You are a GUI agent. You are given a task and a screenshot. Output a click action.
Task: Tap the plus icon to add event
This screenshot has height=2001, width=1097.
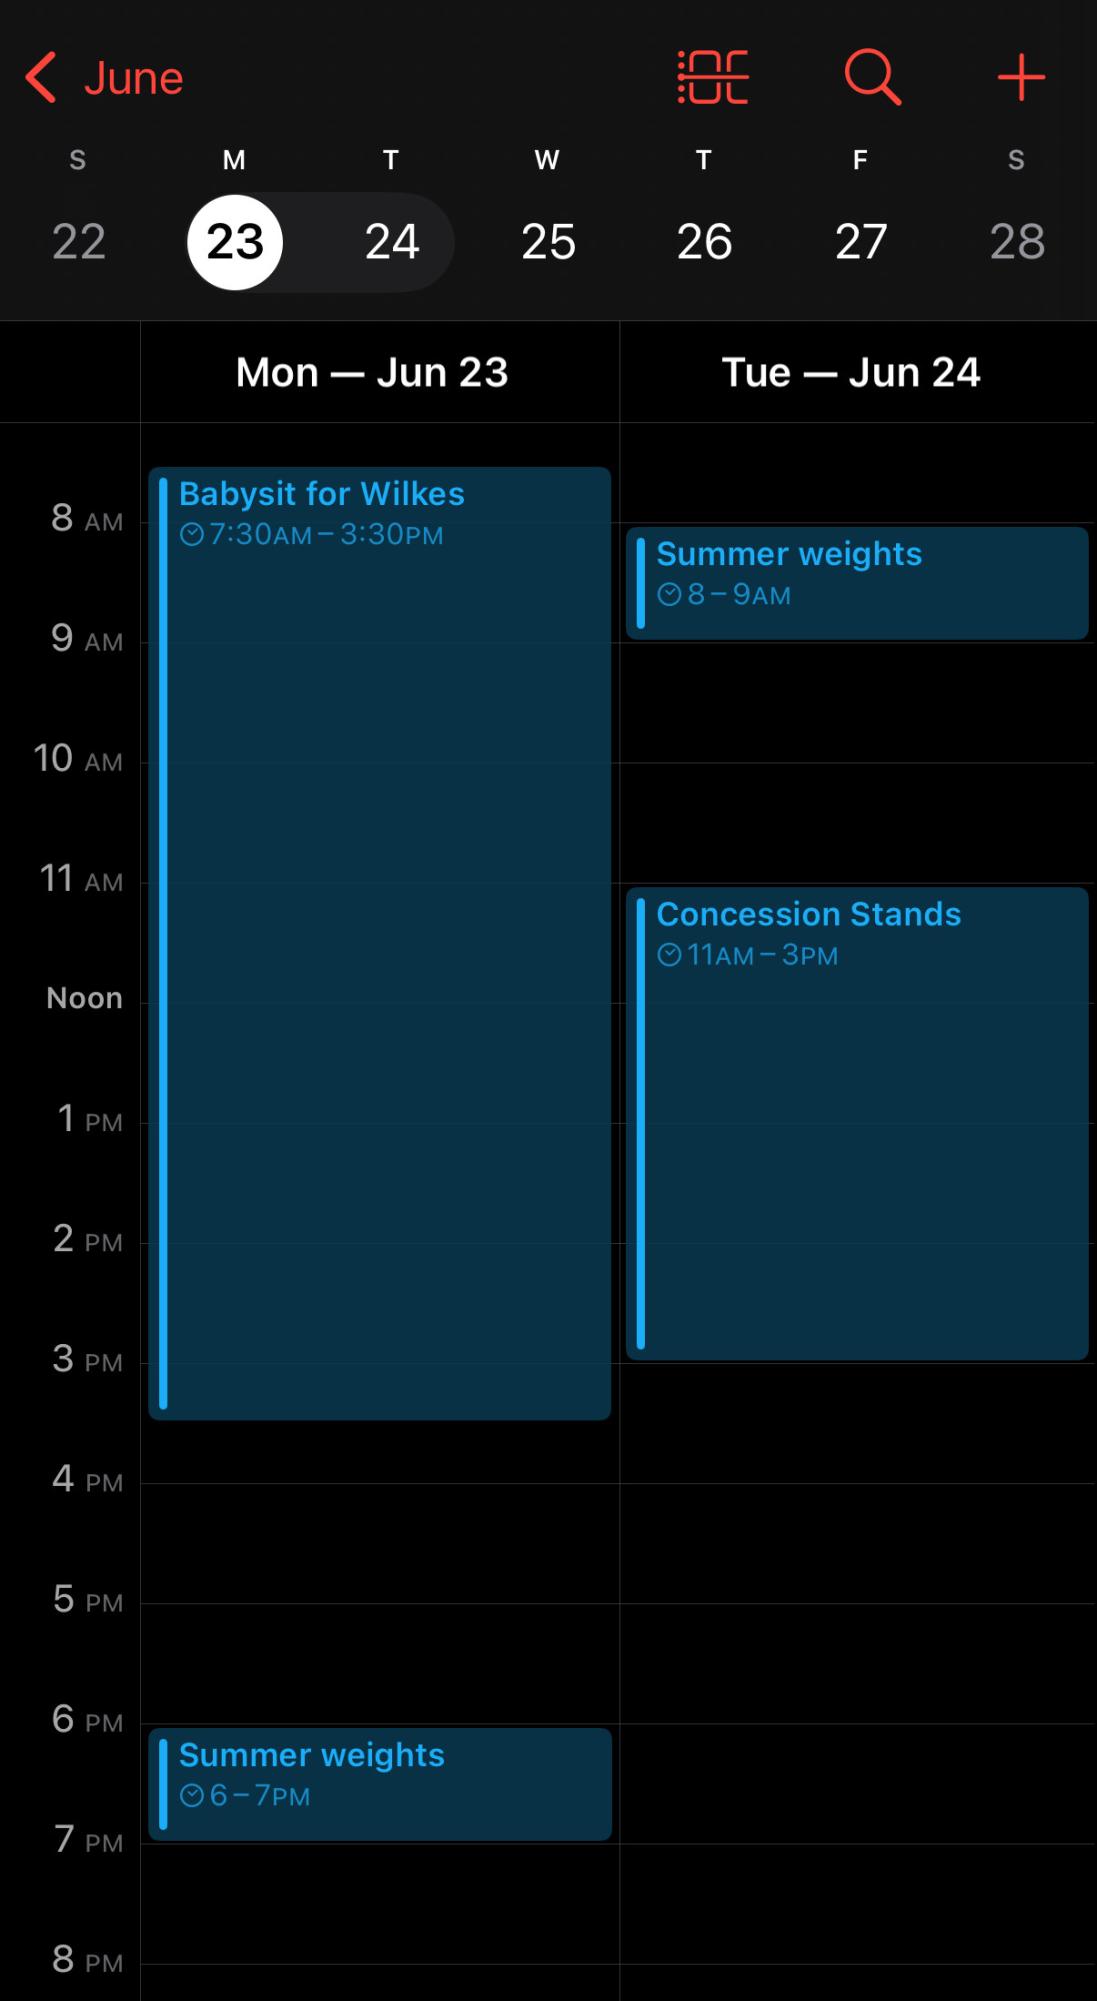pyautogui.click(x=1021, y=77)
